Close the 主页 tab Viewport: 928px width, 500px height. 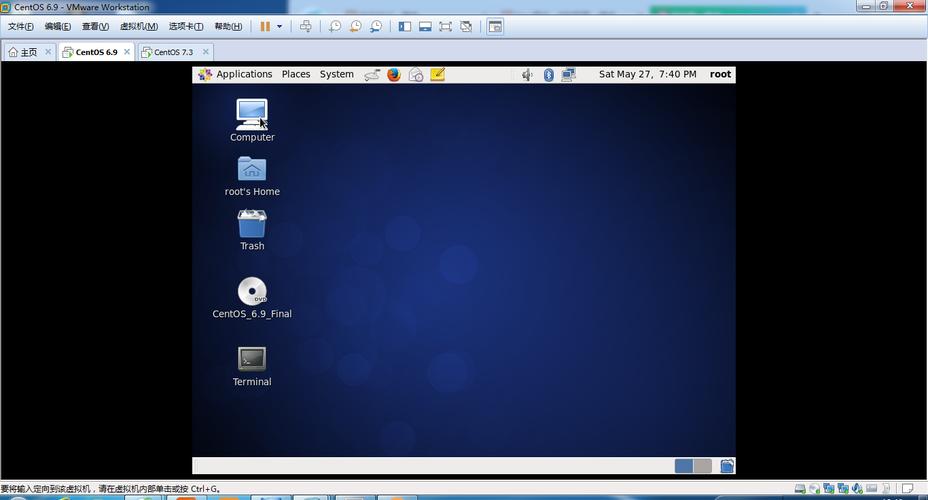click(x=48, y=52)
